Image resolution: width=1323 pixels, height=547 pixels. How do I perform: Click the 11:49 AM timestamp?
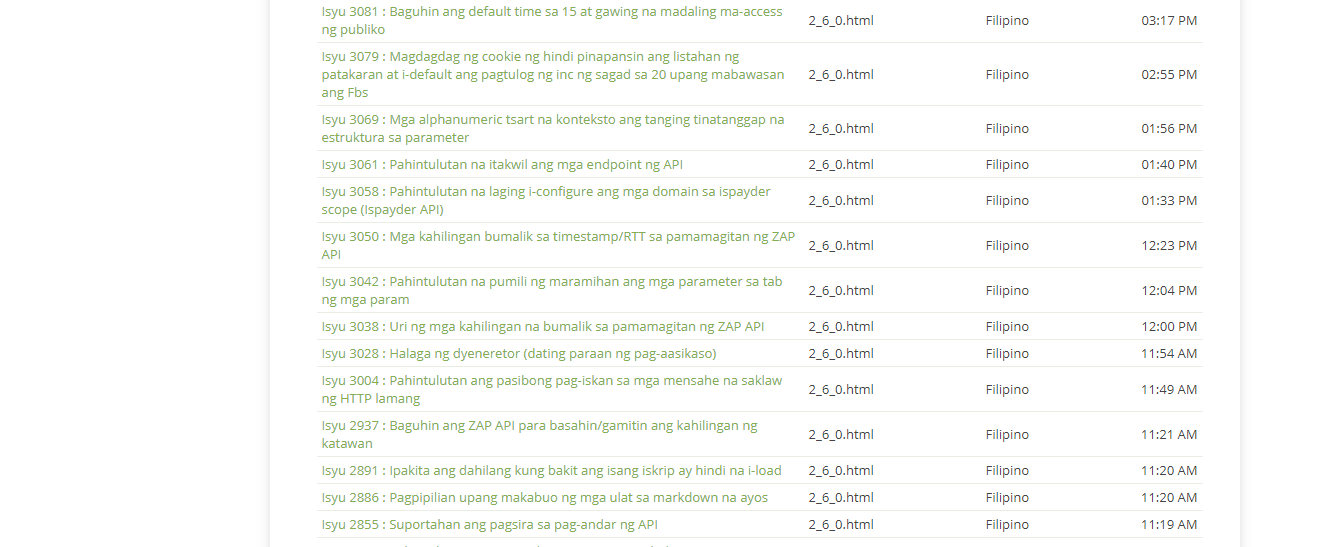click(1169, 389)
